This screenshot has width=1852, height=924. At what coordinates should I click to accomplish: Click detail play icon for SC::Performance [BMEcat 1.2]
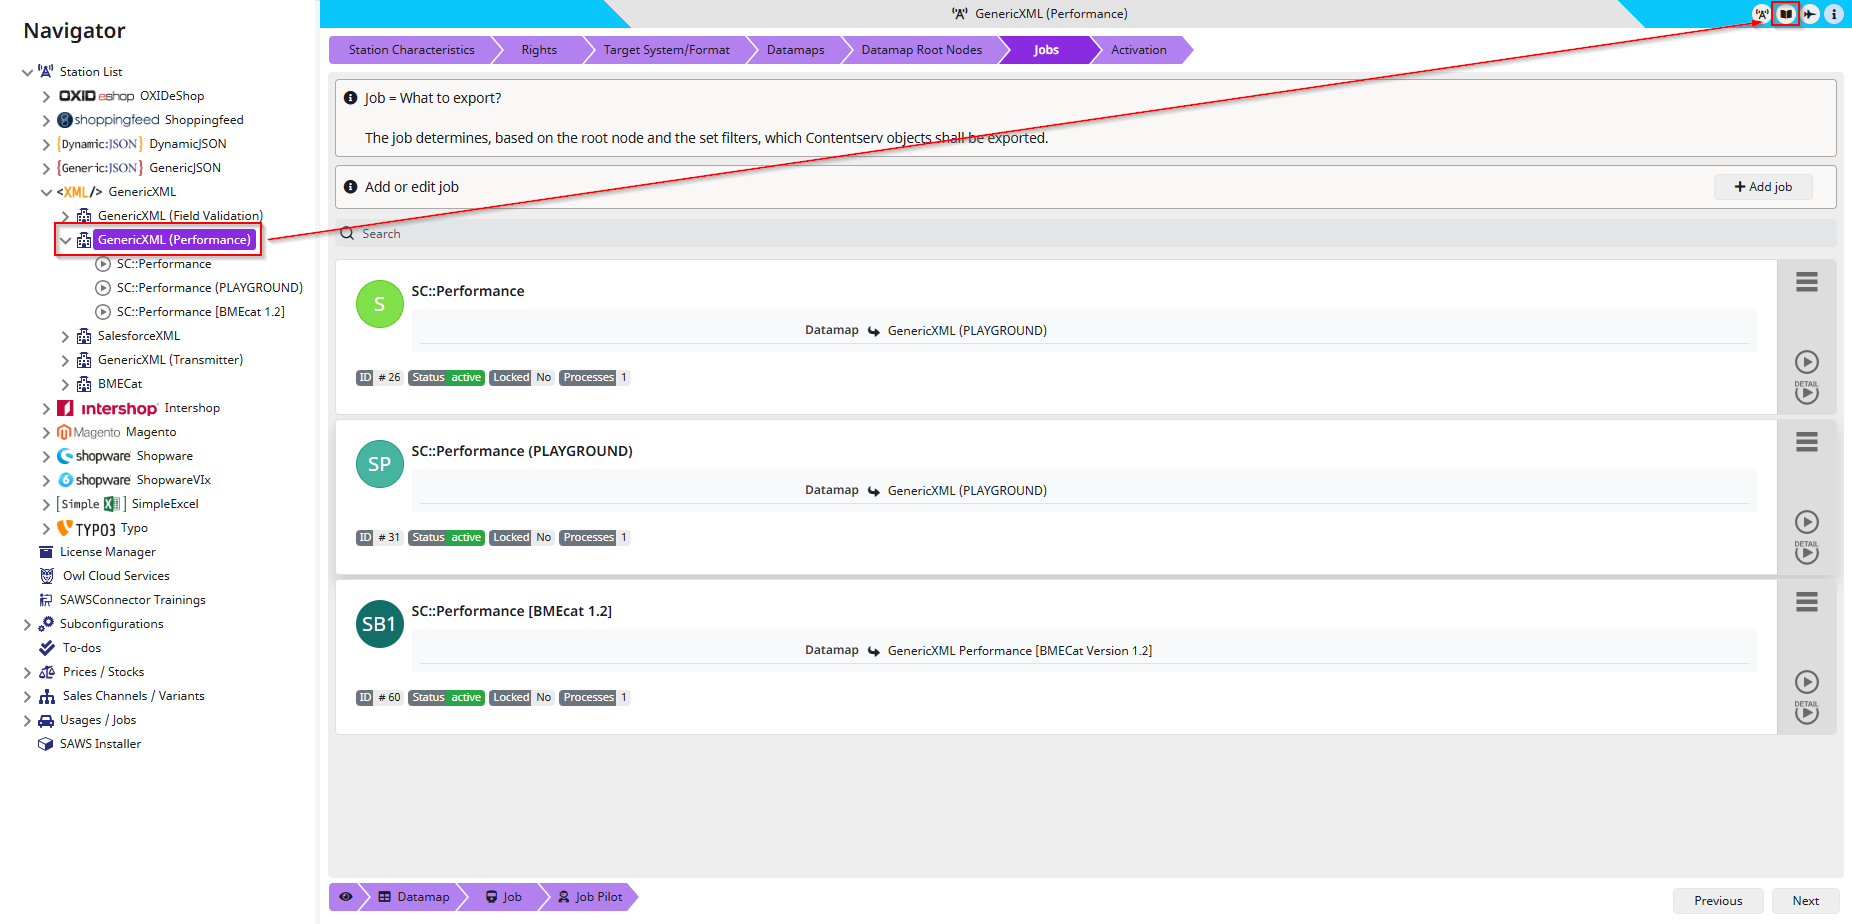(x=1806, y=713)
